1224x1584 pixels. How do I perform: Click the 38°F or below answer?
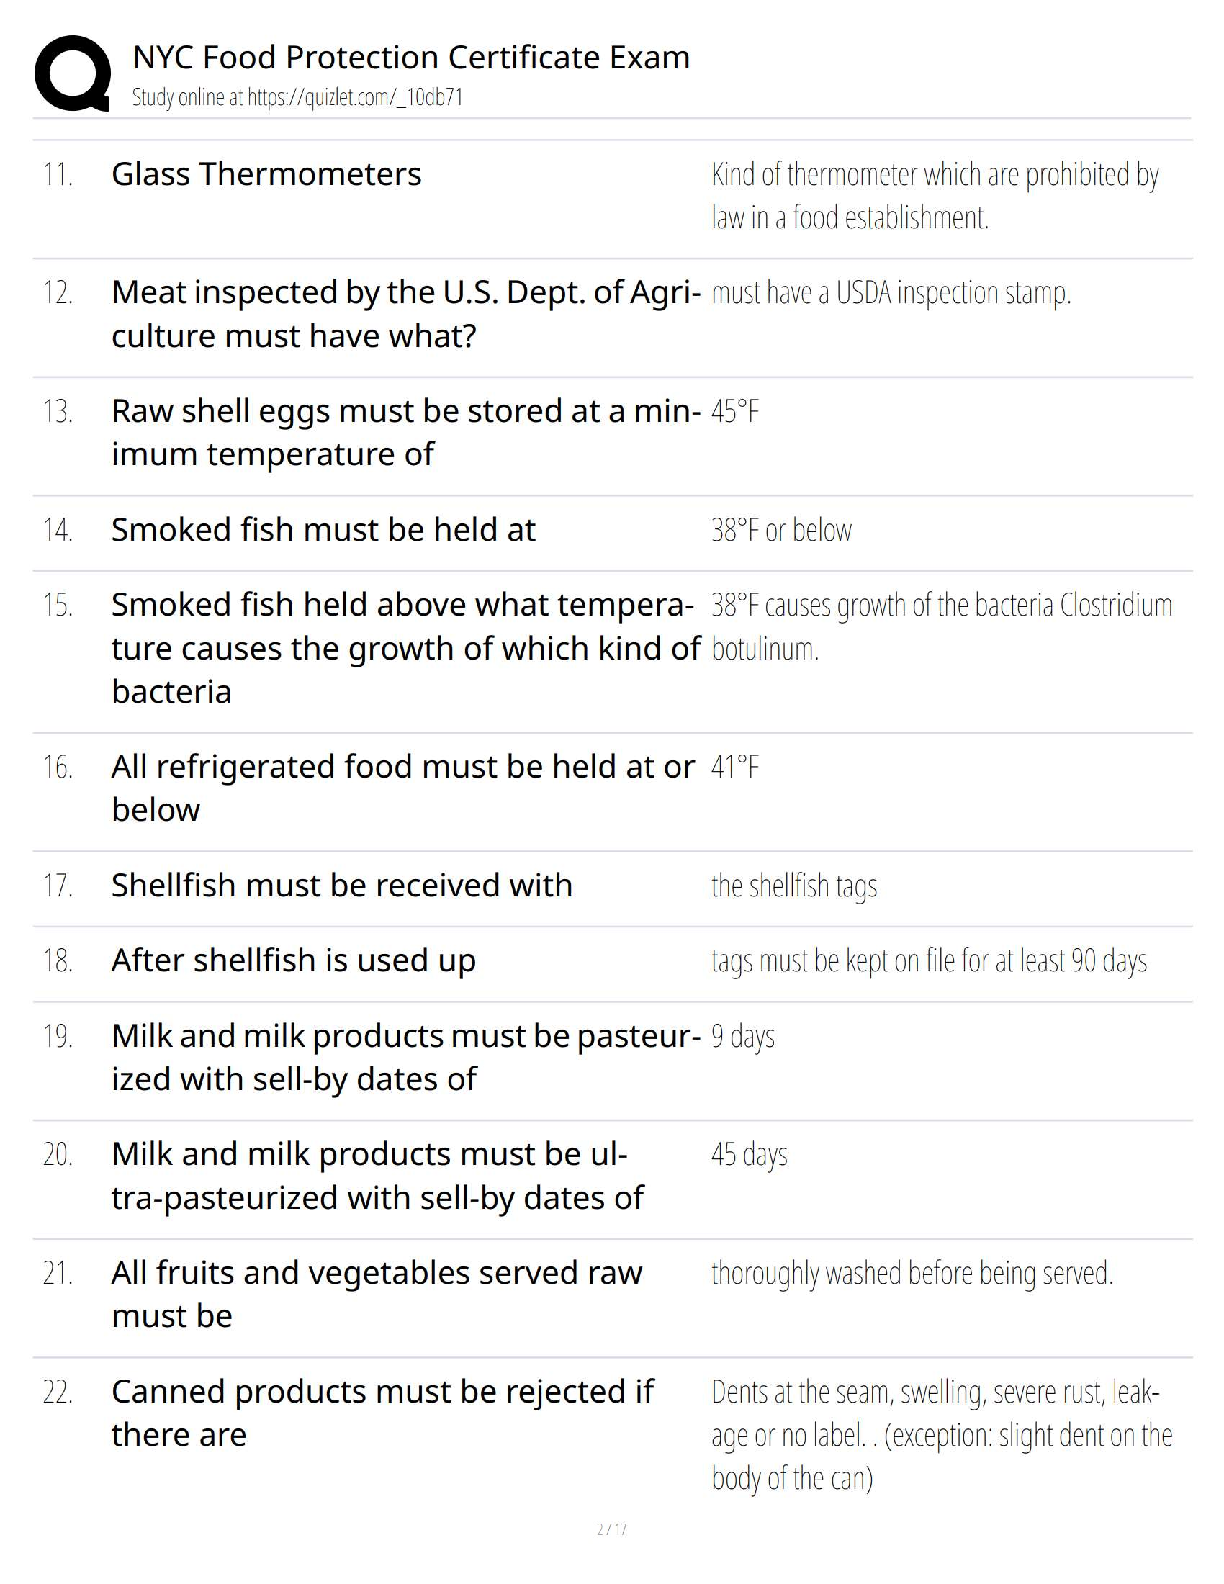[781, 530]
